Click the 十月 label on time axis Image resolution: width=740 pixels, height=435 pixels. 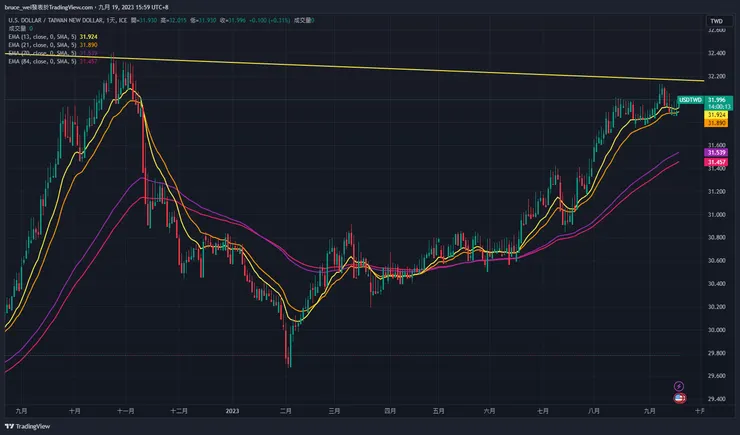(x=74, y=411)
